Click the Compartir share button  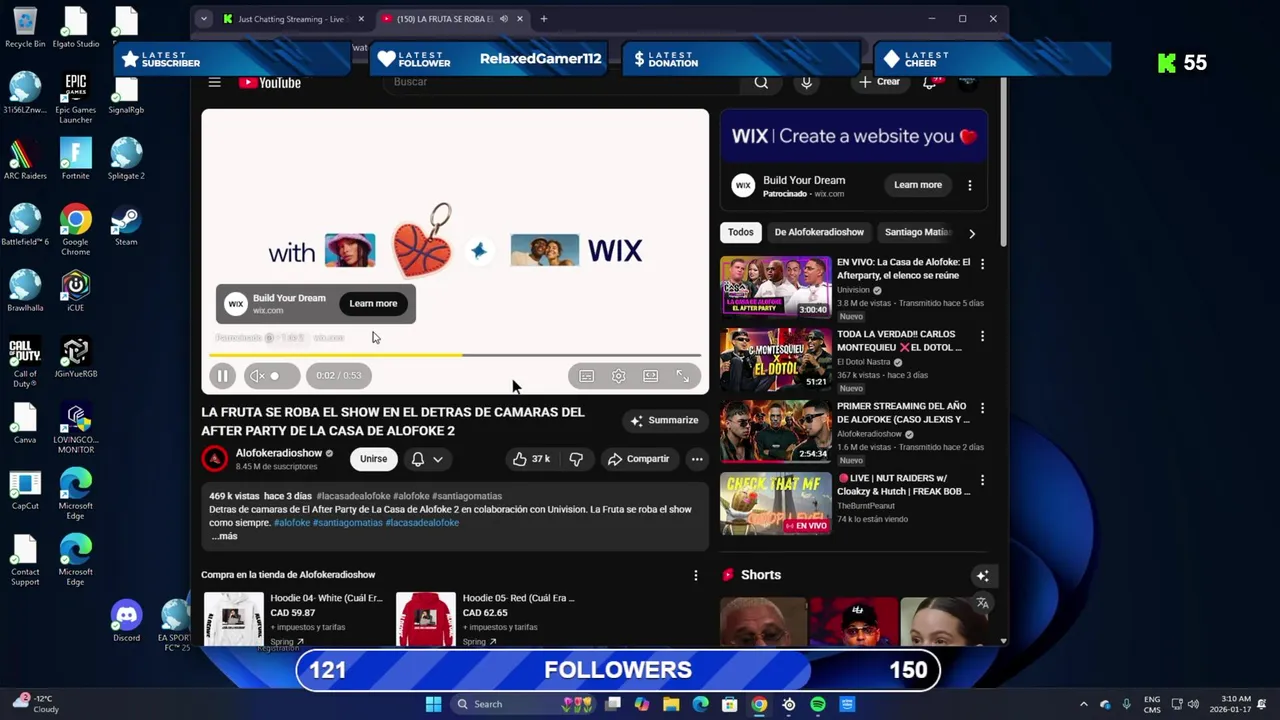point(638,459)
